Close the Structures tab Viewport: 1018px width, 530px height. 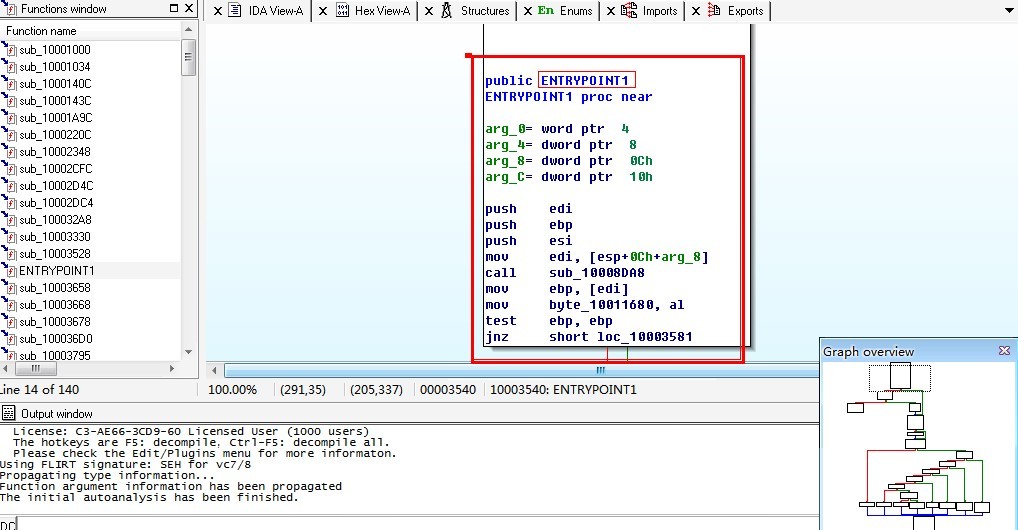click(428, 11)
